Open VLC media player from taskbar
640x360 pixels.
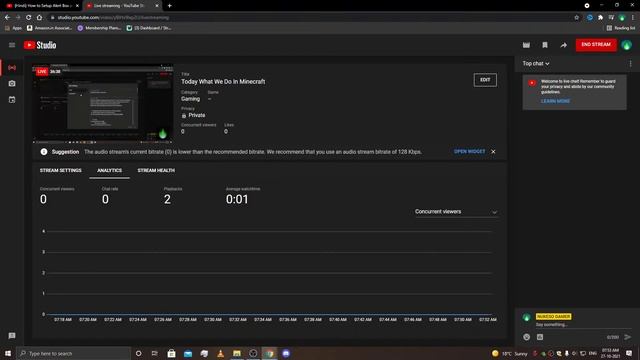tap(220, 353)
